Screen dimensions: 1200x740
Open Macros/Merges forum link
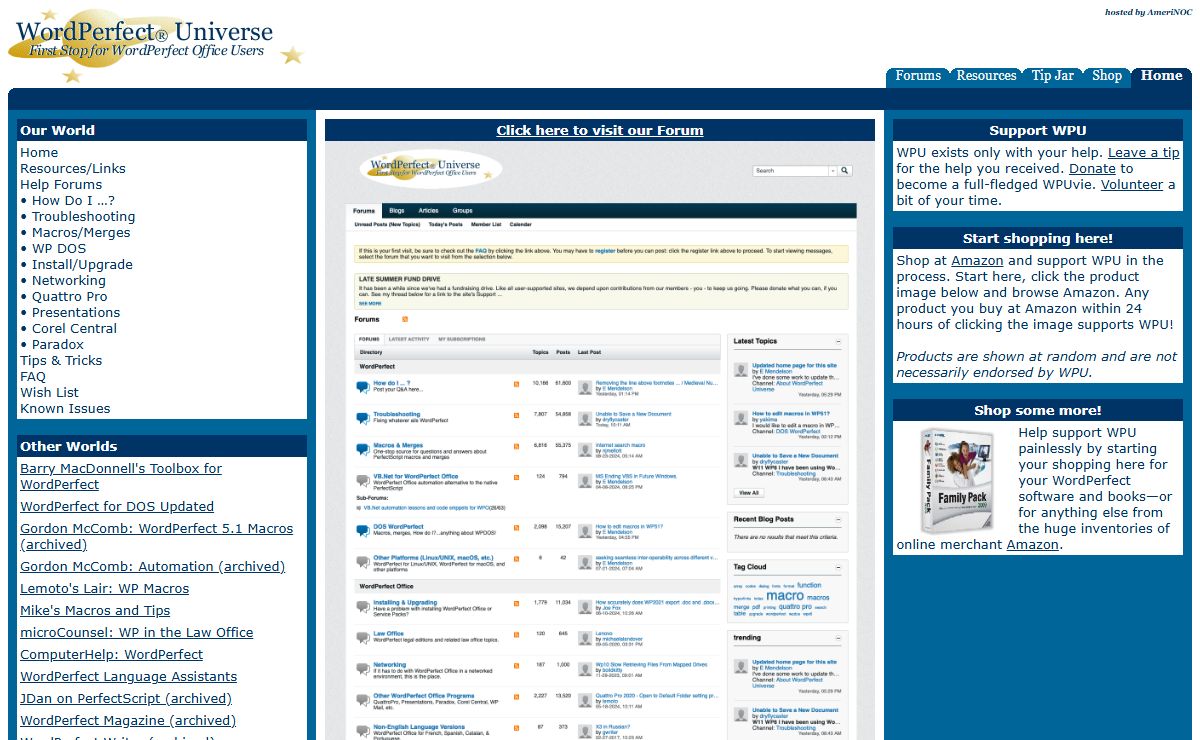point(81,233)
